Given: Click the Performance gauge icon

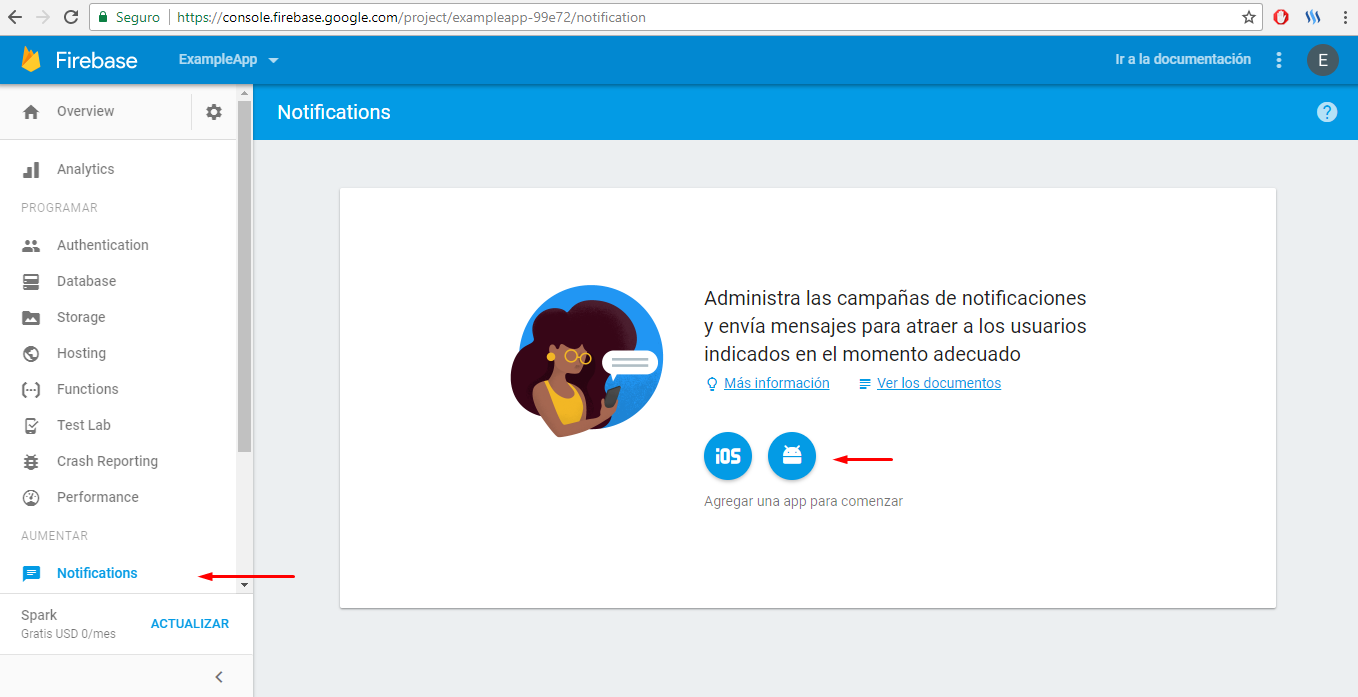Looking at the screenshot, I should point(31,498).
